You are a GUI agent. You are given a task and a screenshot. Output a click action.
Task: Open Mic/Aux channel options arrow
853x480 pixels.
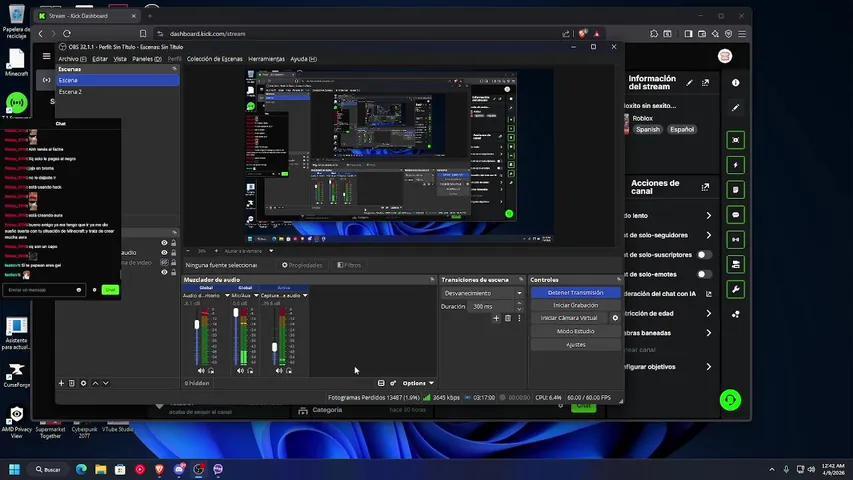(256, 296)
